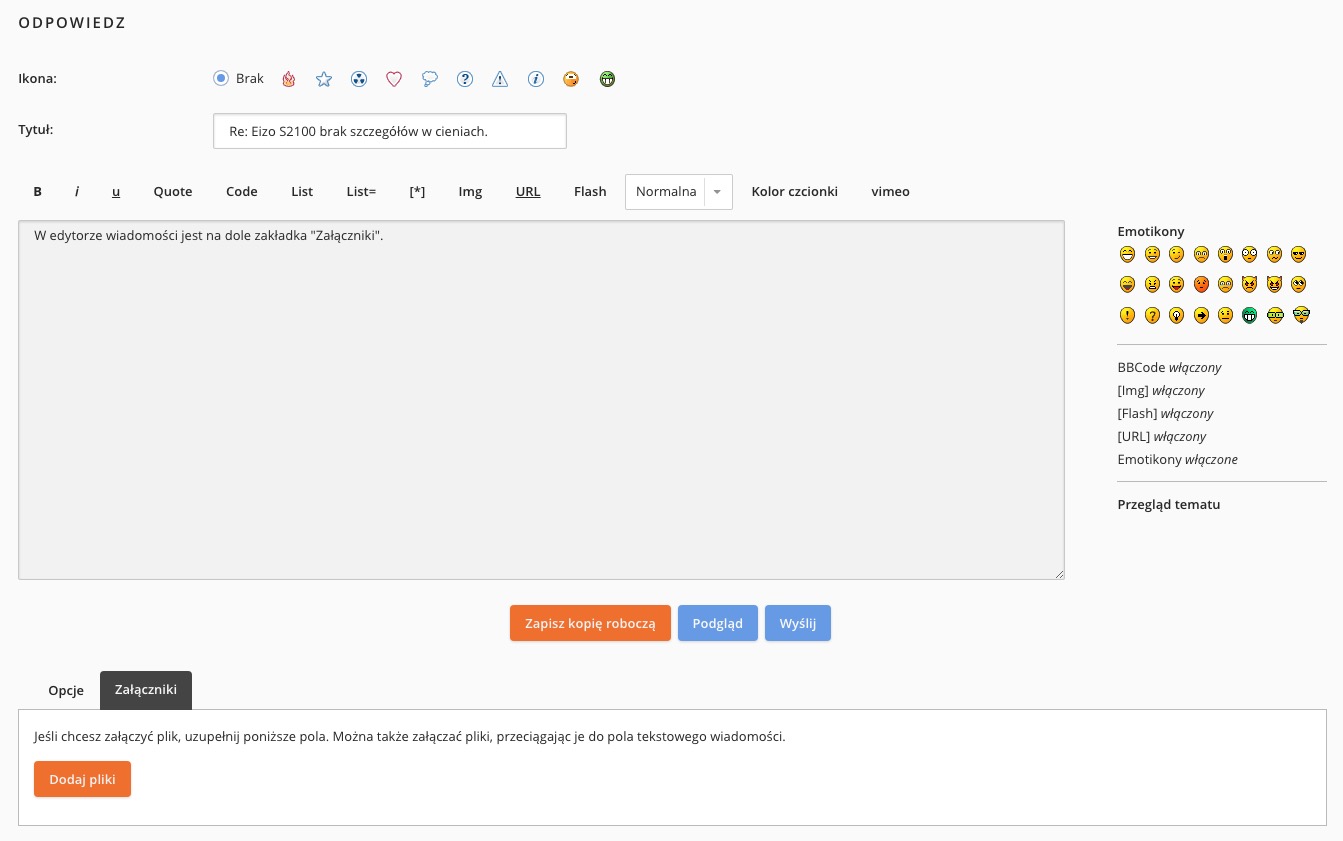The width and height of the screenshot is (1343, 841).
Task: Insert the lightbulb idea emoticon
Action: (x=1176, y=315)
